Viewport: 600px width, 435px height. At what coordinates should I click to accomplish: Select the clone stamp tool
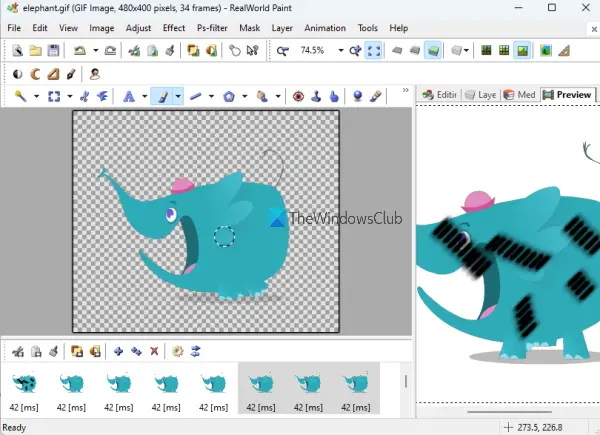[316, 96]
